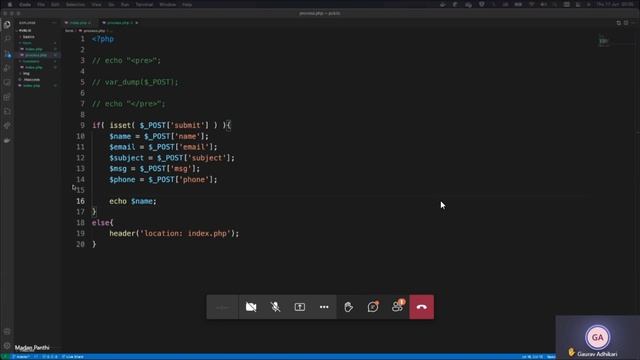Click the EXPLORER panel title
The width and height of the screenshot is (640, 360).
(27, 23)
